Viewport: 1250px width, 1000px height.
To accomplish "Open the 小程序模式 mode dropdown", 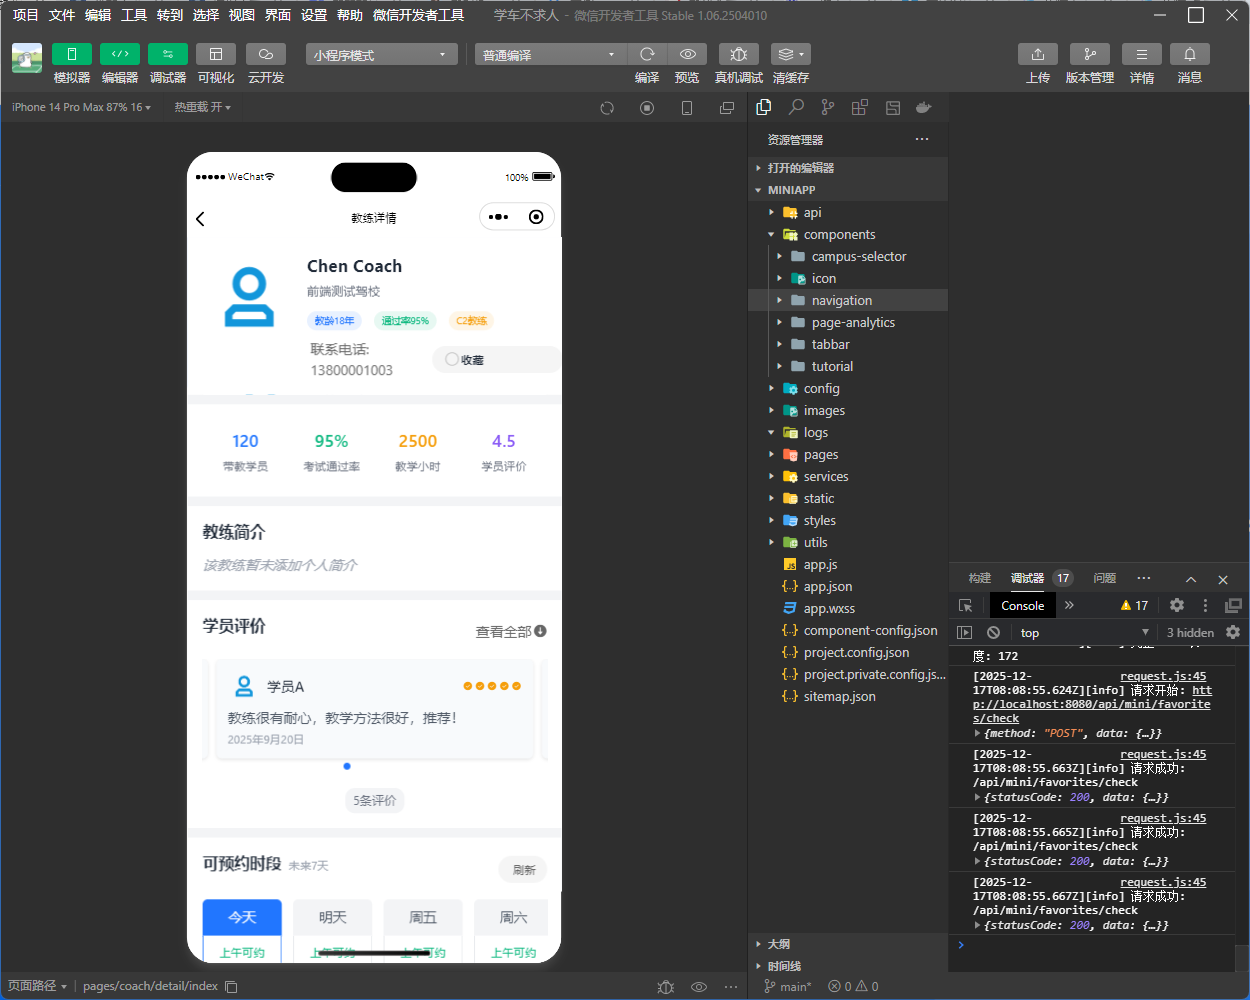I will [381, 55].
